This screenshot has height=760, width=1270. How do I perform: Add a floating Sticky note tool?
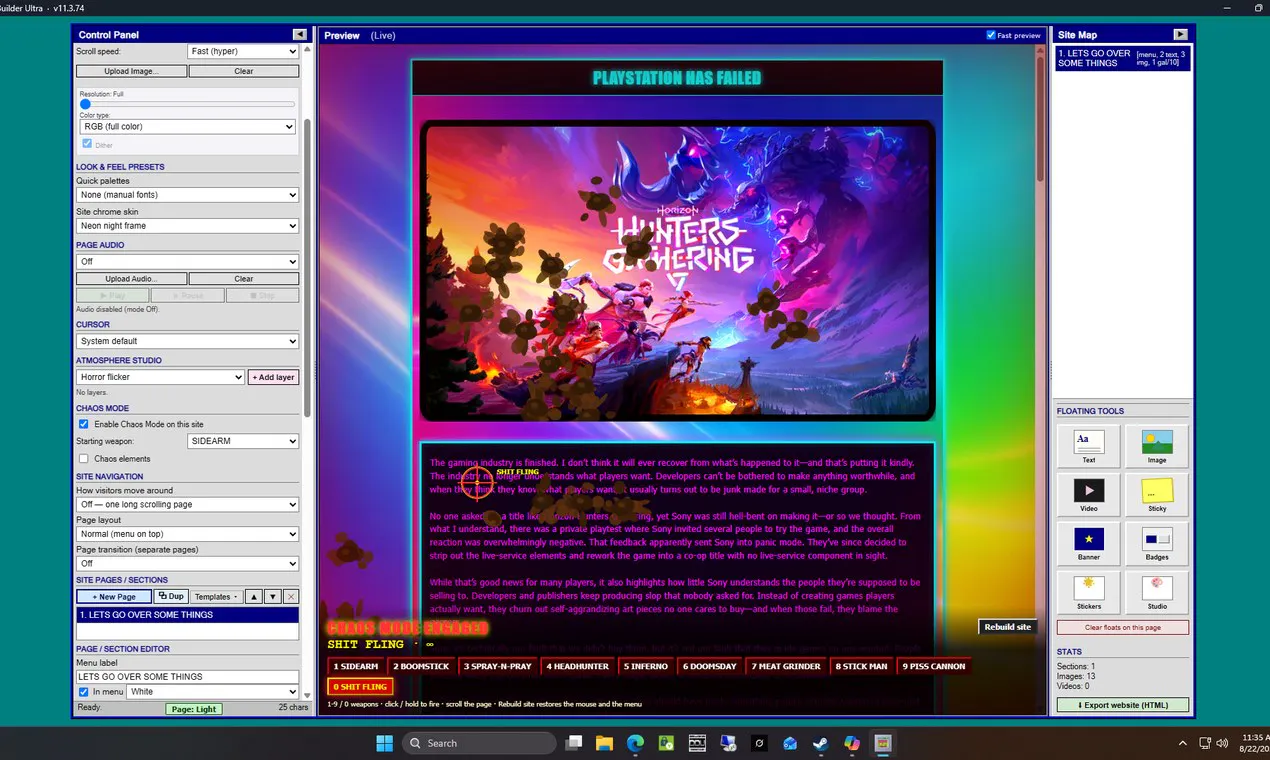[1157, 495]
